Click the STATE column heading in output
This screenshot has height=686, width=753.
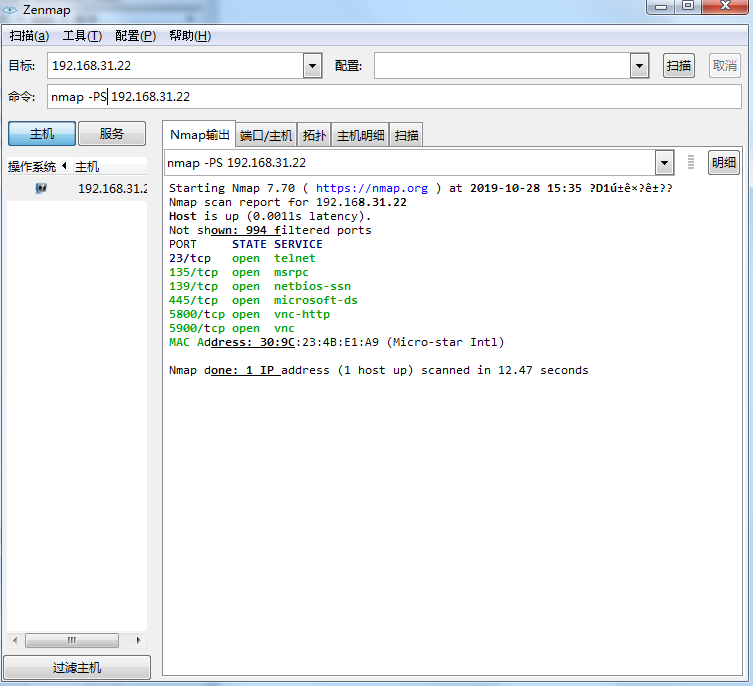pyautogui.click(x=249, y=244)
